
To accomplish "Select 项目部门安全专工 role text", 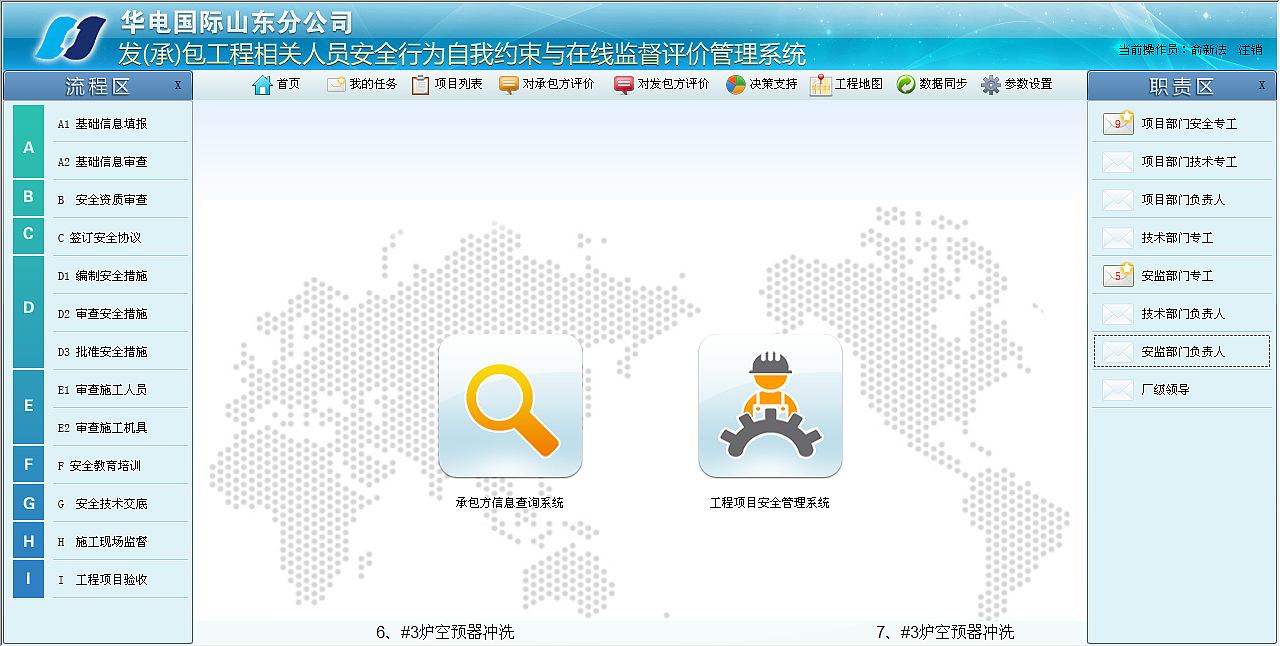I will 1189,124.
